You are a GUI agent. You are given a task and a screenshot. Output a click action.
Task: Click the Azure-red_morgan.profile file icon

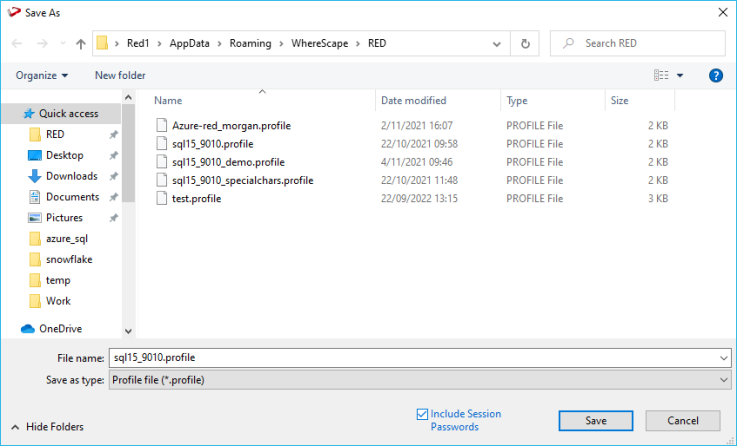163,126
